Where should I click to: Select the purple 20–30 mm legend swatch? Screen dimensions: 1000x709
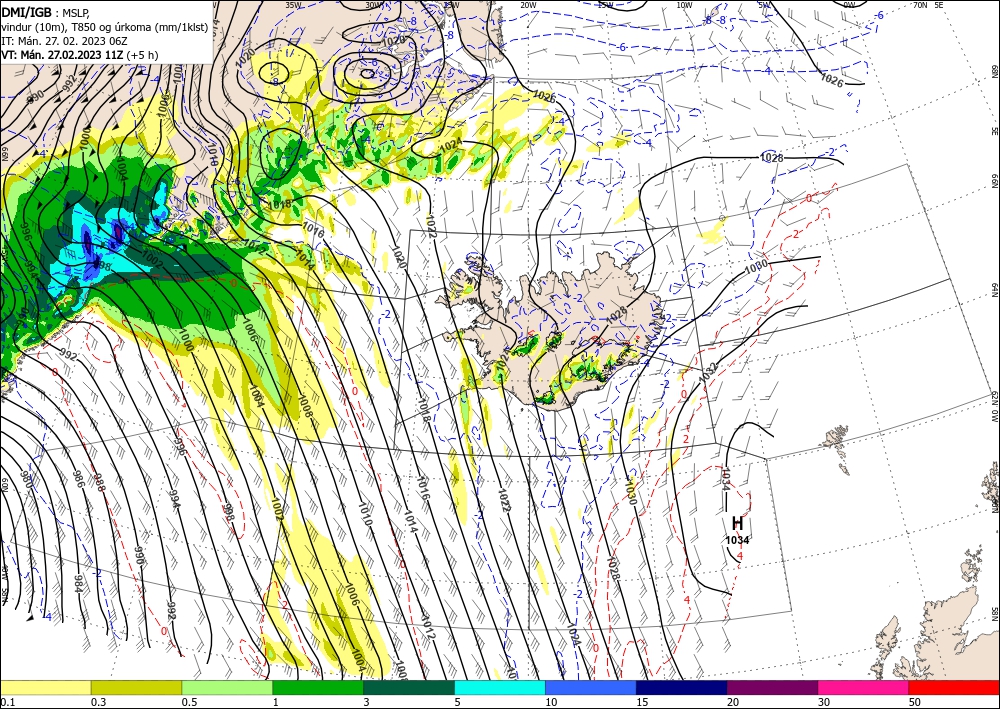(772, 687)
